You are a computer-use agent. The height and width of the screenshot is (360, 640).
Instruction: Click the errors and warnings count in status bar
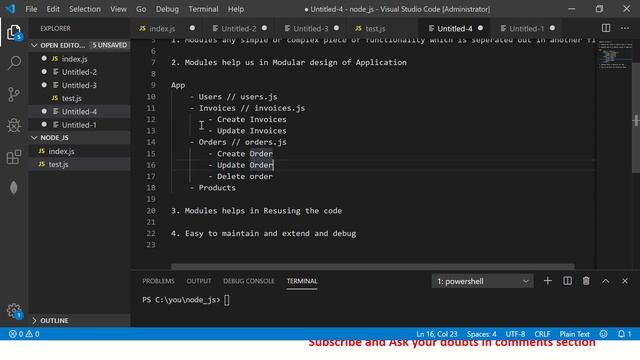[24, 334]
